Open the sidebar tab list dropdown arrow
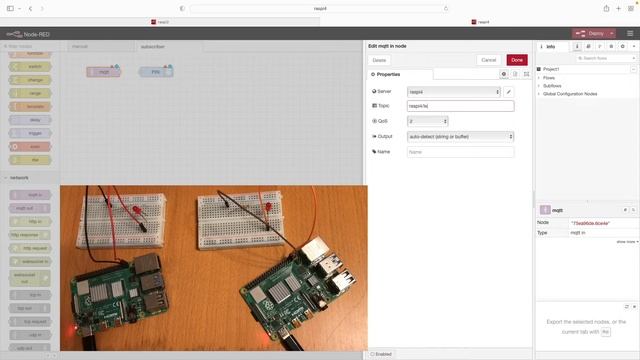The height and width of the screenshot is (360, 640). pos(634,47)
